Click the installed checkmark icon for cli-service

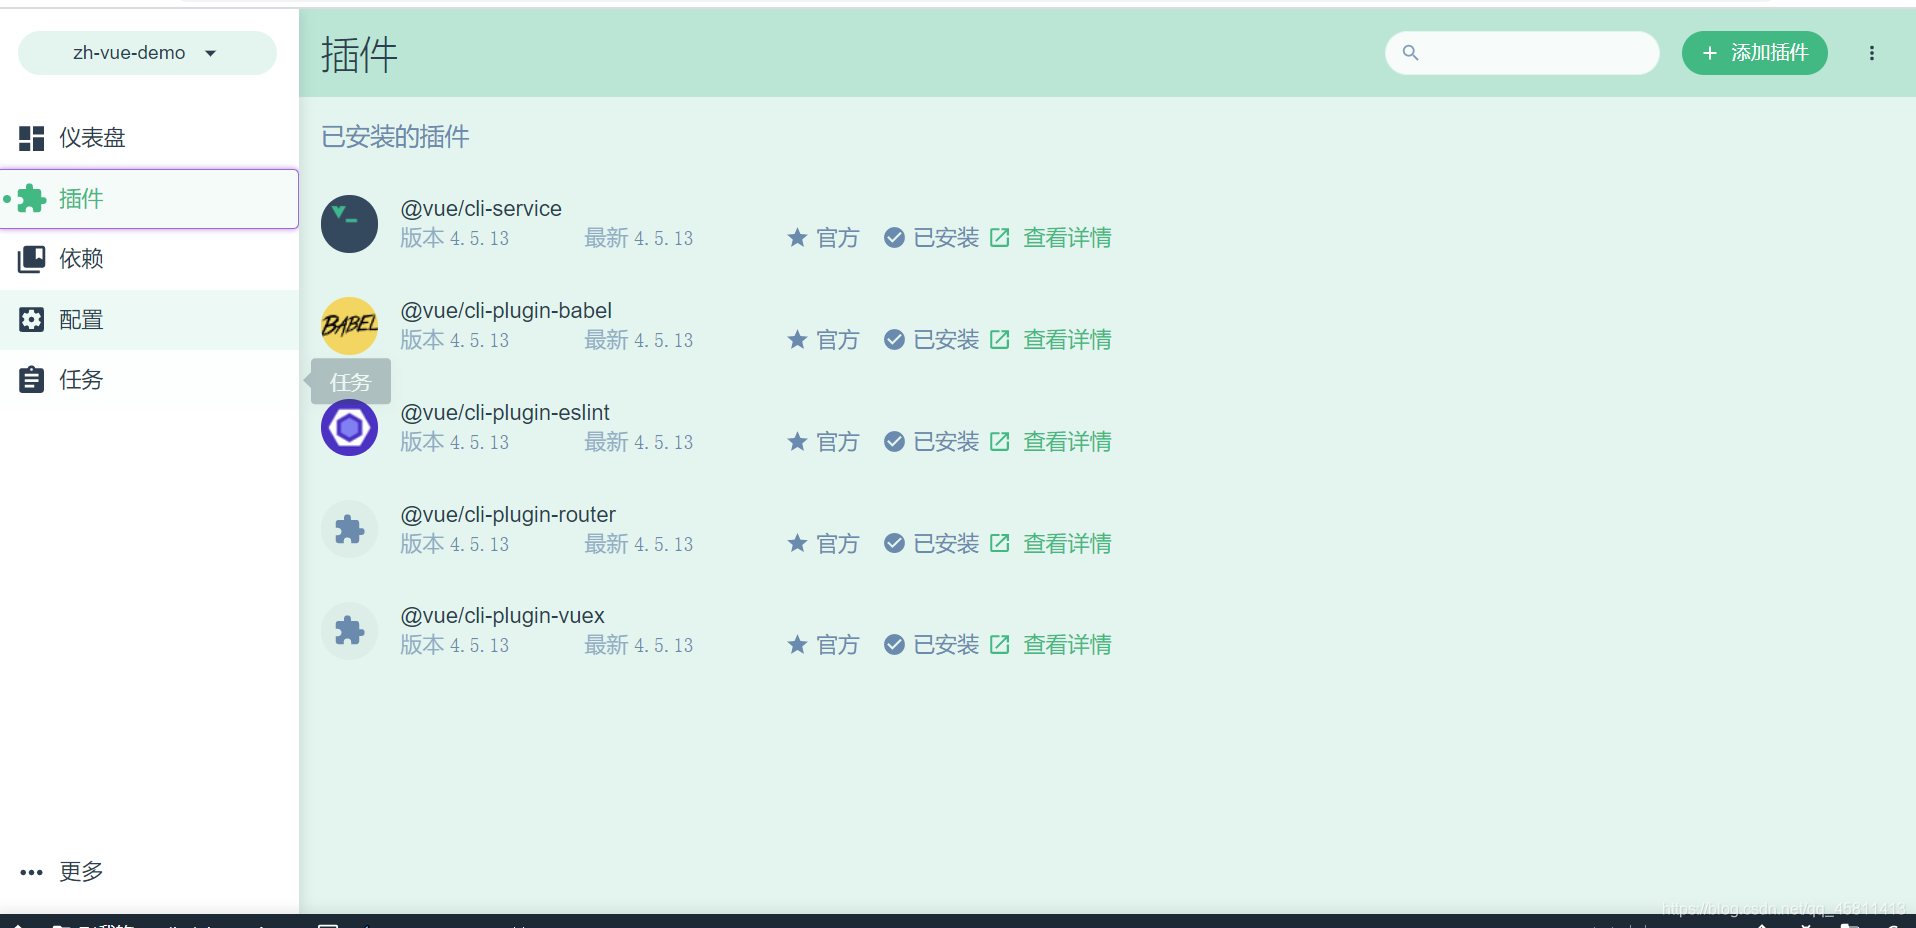click(x=895, y=238)
